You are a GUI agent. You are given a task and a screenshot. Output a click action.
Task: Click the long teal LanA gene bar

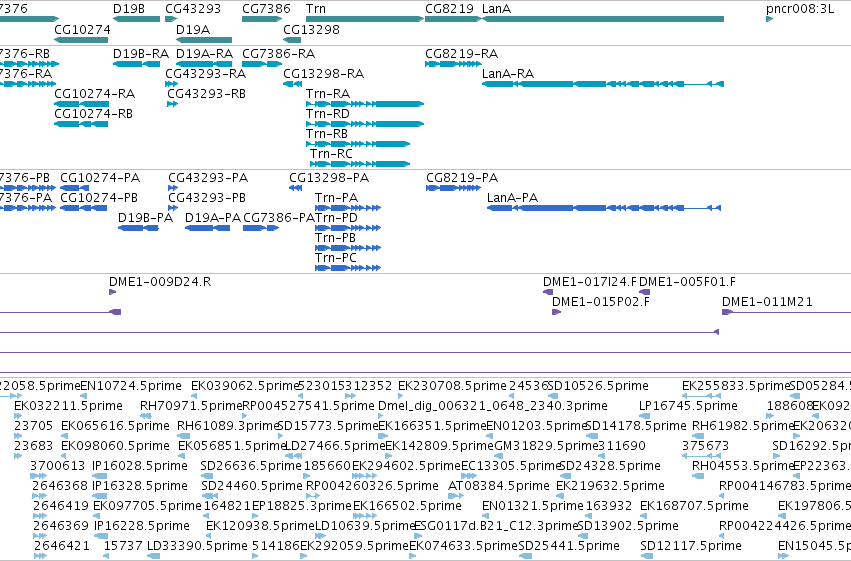[x=603, y=19]
